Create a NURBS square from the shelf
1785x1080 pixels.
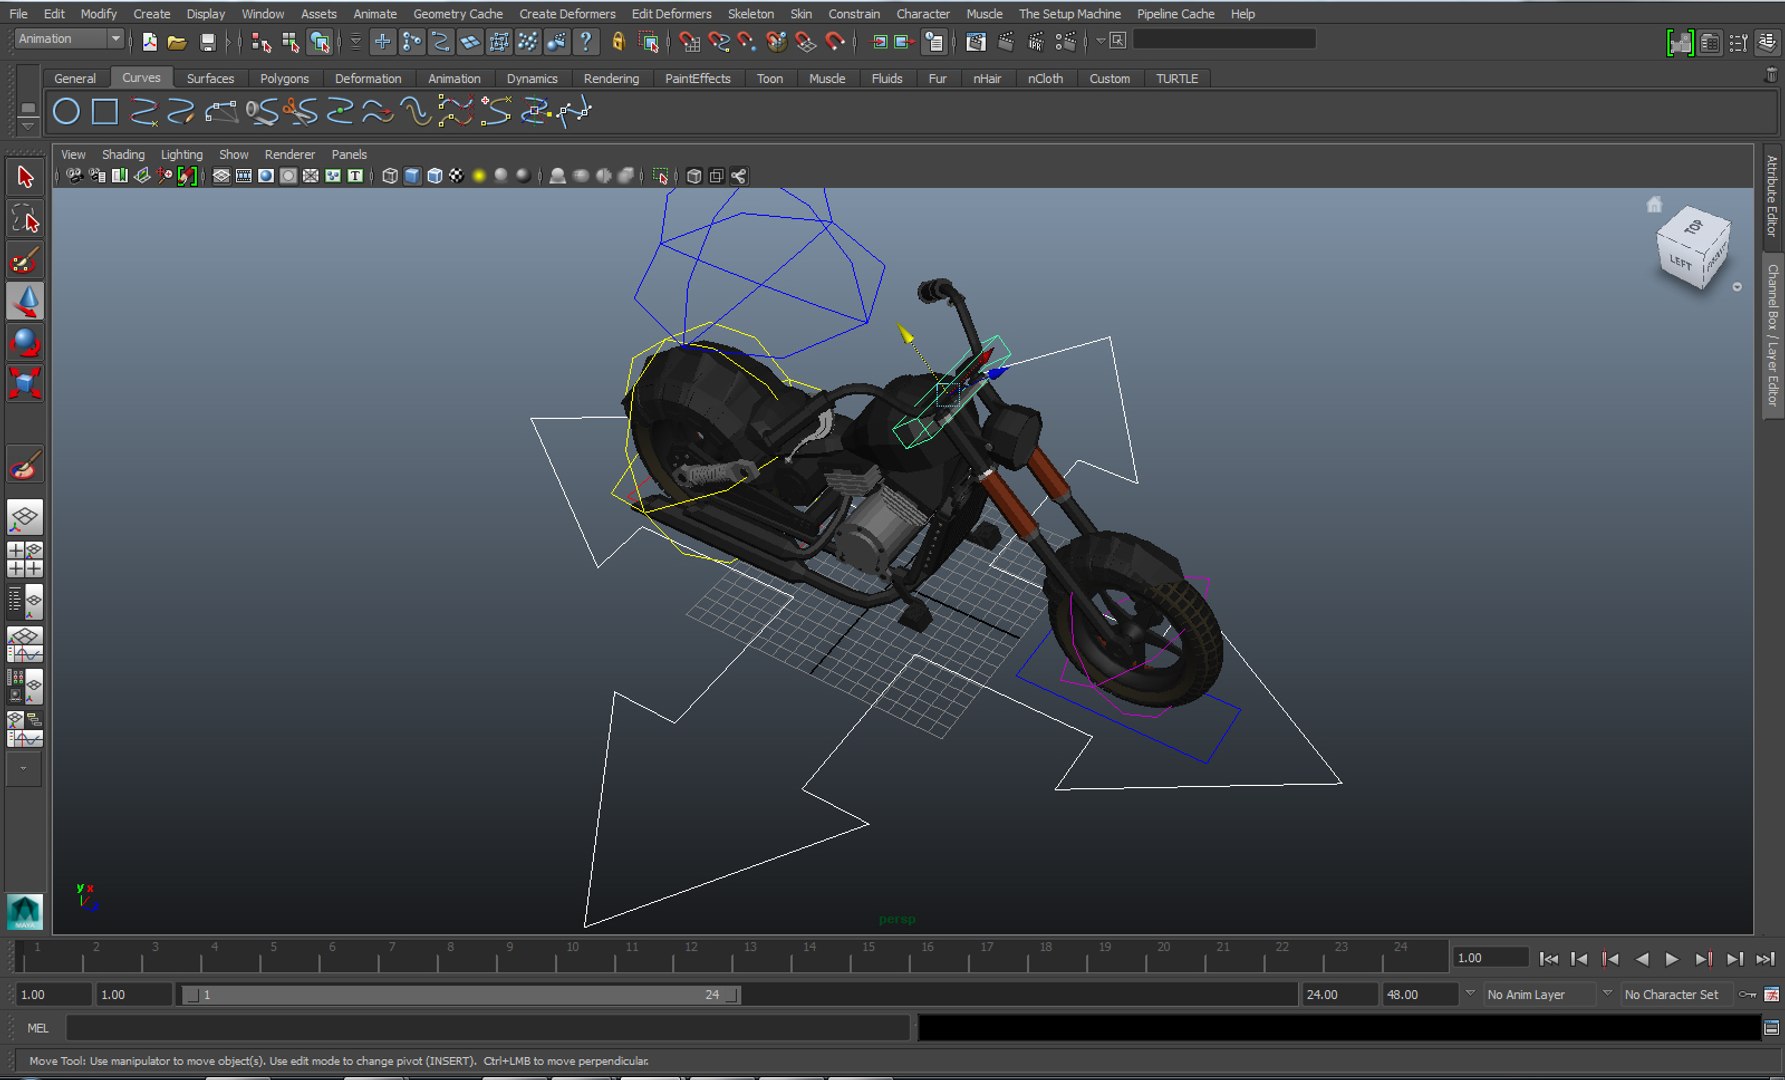pyautogui.click(x=105, y=111)
